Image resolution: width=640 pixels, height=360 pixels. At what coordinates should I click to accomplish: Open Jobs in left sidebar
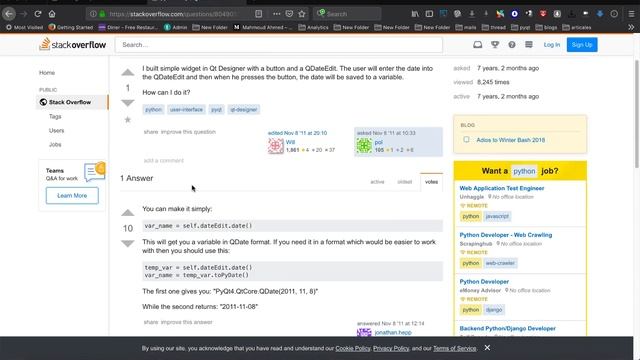click(55, 144)
